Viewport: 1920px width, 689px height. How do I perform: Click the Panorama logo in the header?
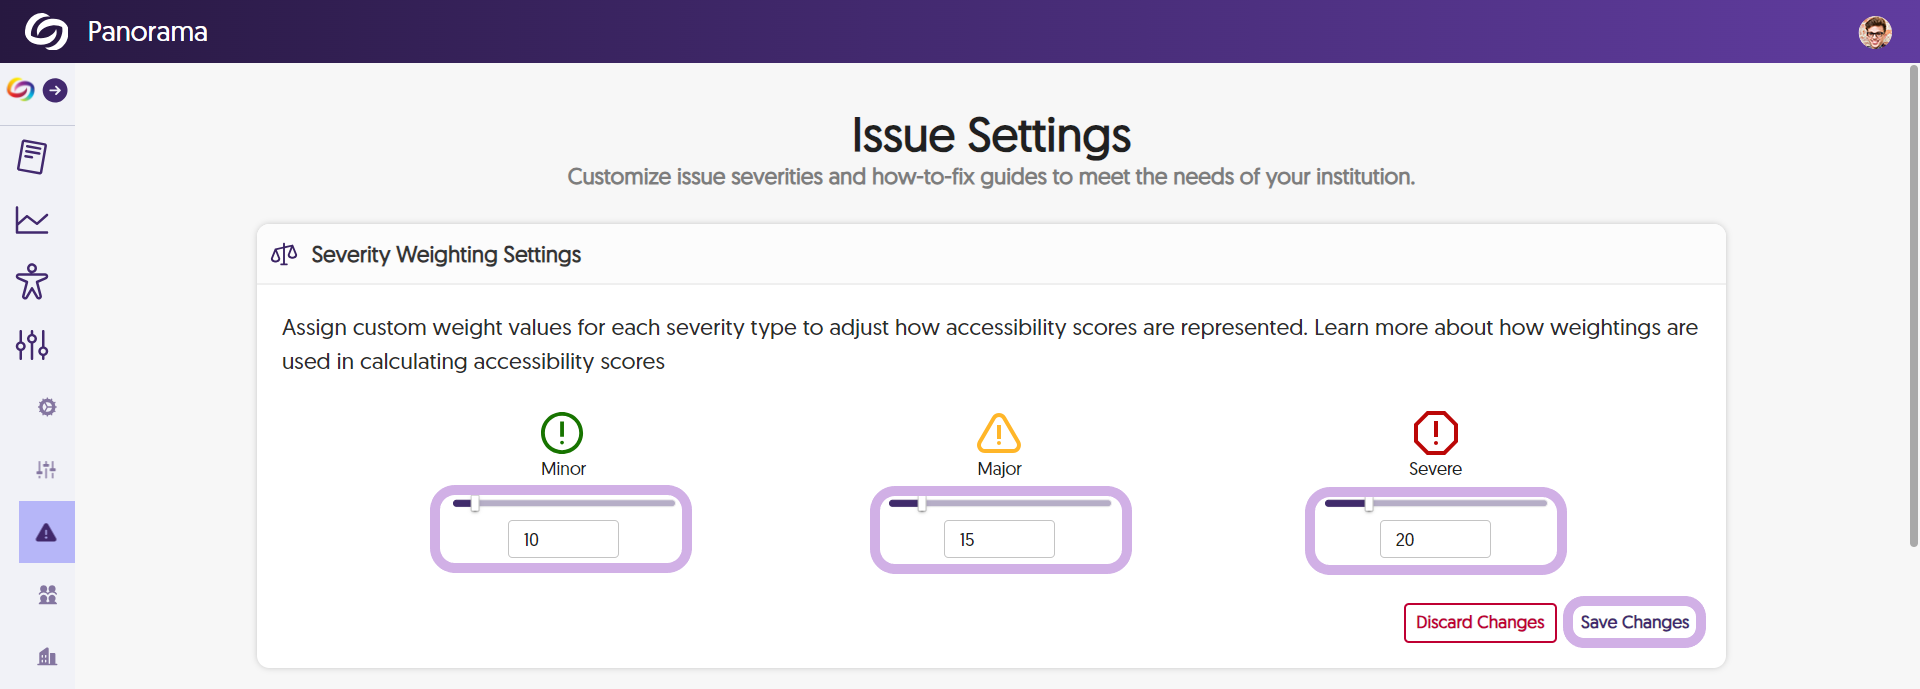[x=46, y=31]
